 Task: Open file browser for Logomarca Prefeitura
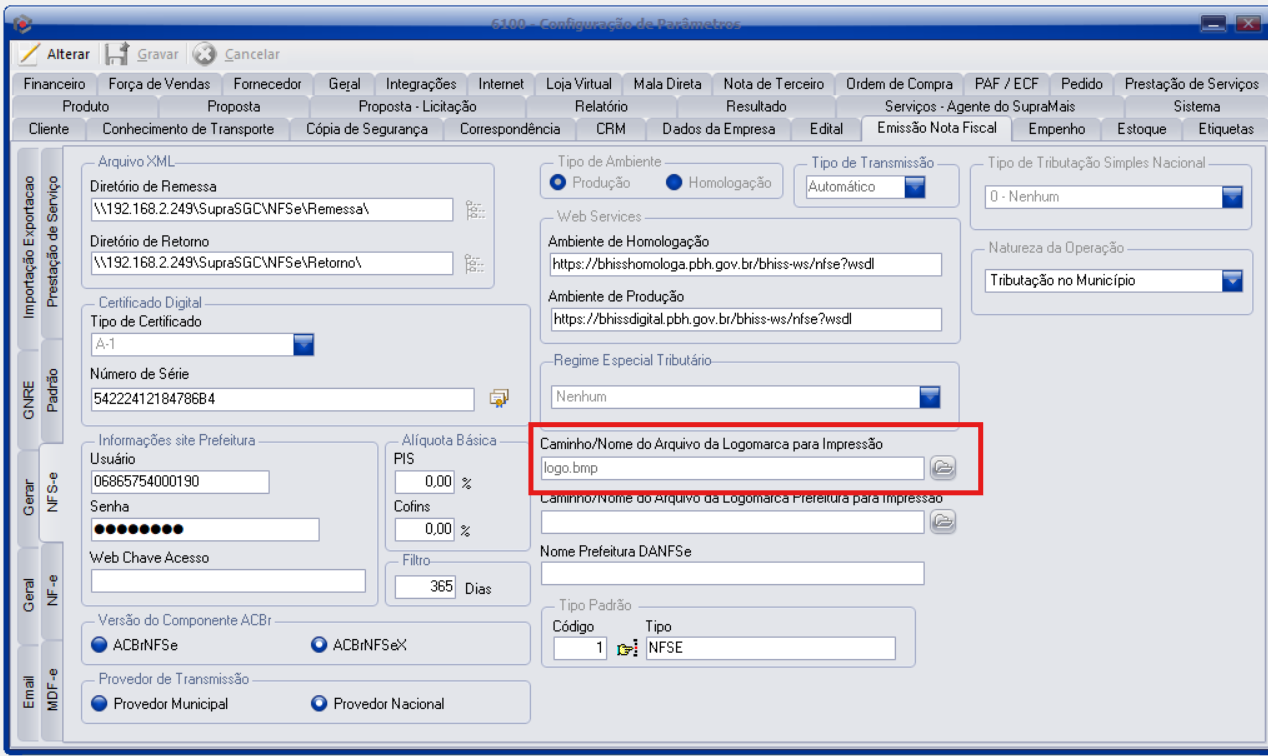pyautogui.click(x=942, y=521)
